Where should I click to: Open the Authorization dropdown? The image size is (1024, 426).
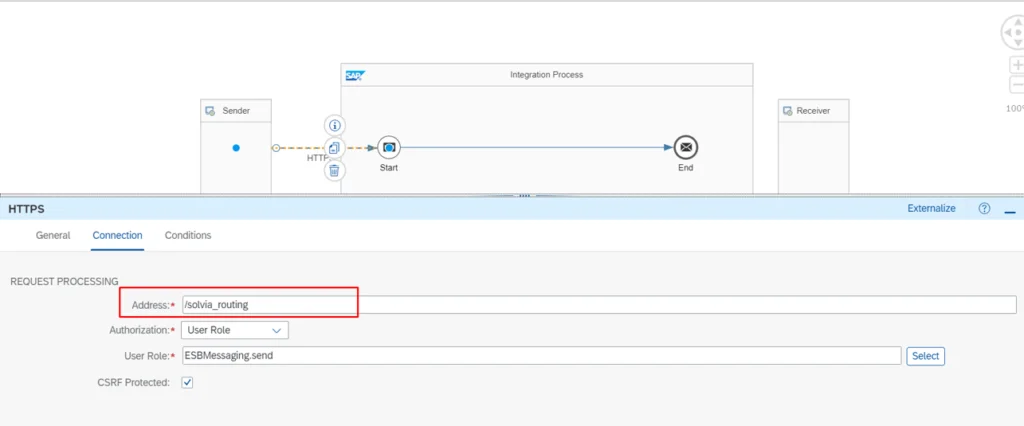[235, 330]
